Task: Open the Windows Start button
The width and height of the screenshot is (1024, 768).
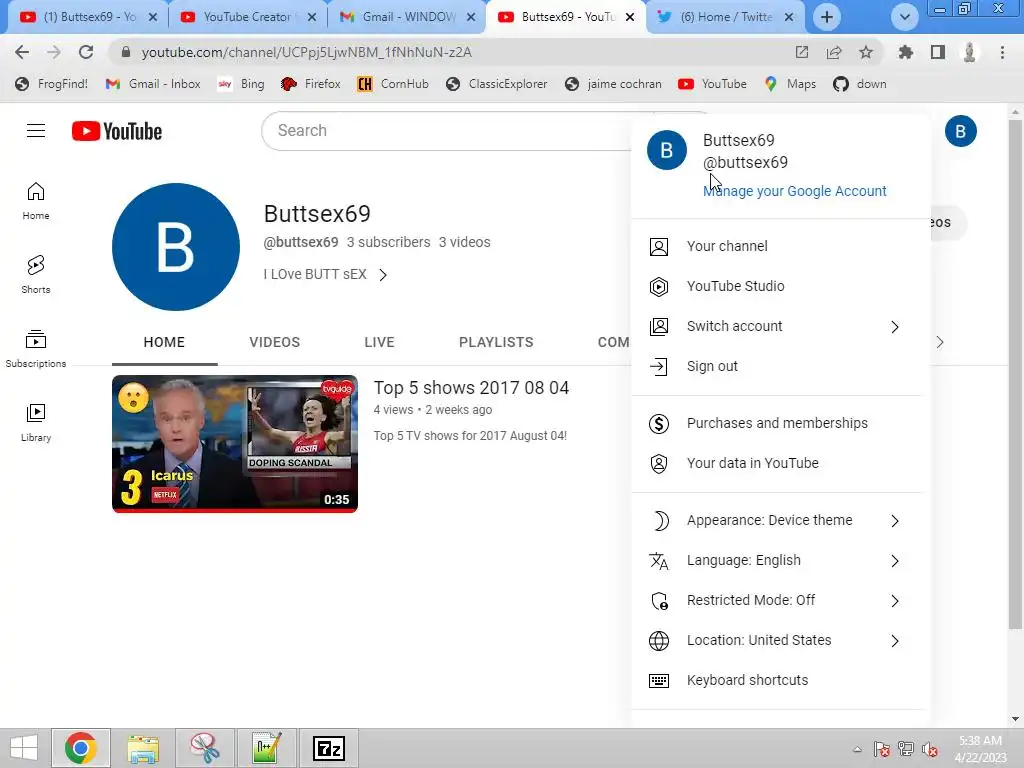Action: [24, 748]
